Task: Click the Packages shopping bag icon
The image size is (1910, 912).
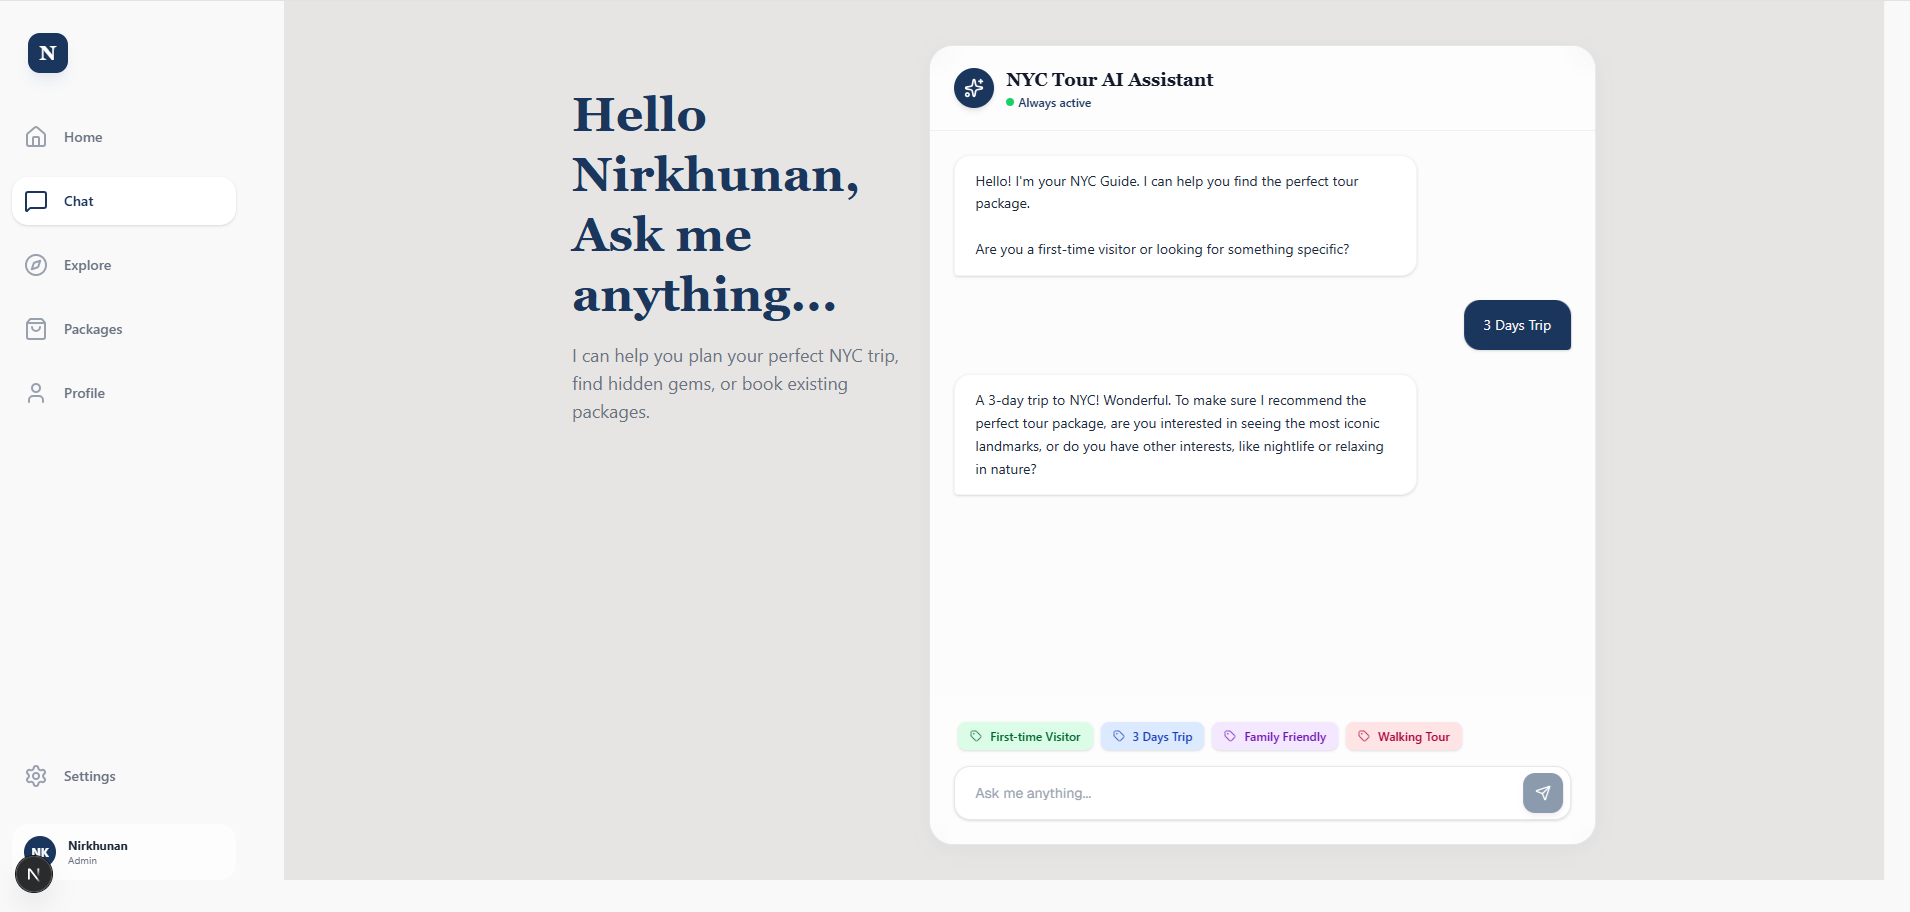Action: click(36, 329)
